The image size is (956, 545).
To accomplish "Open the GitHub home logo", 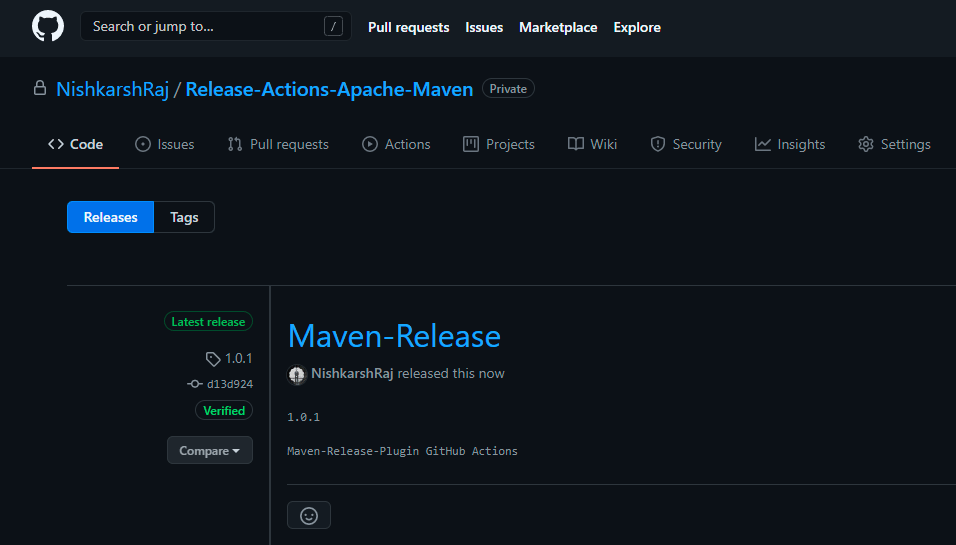I will pos(48,26).
